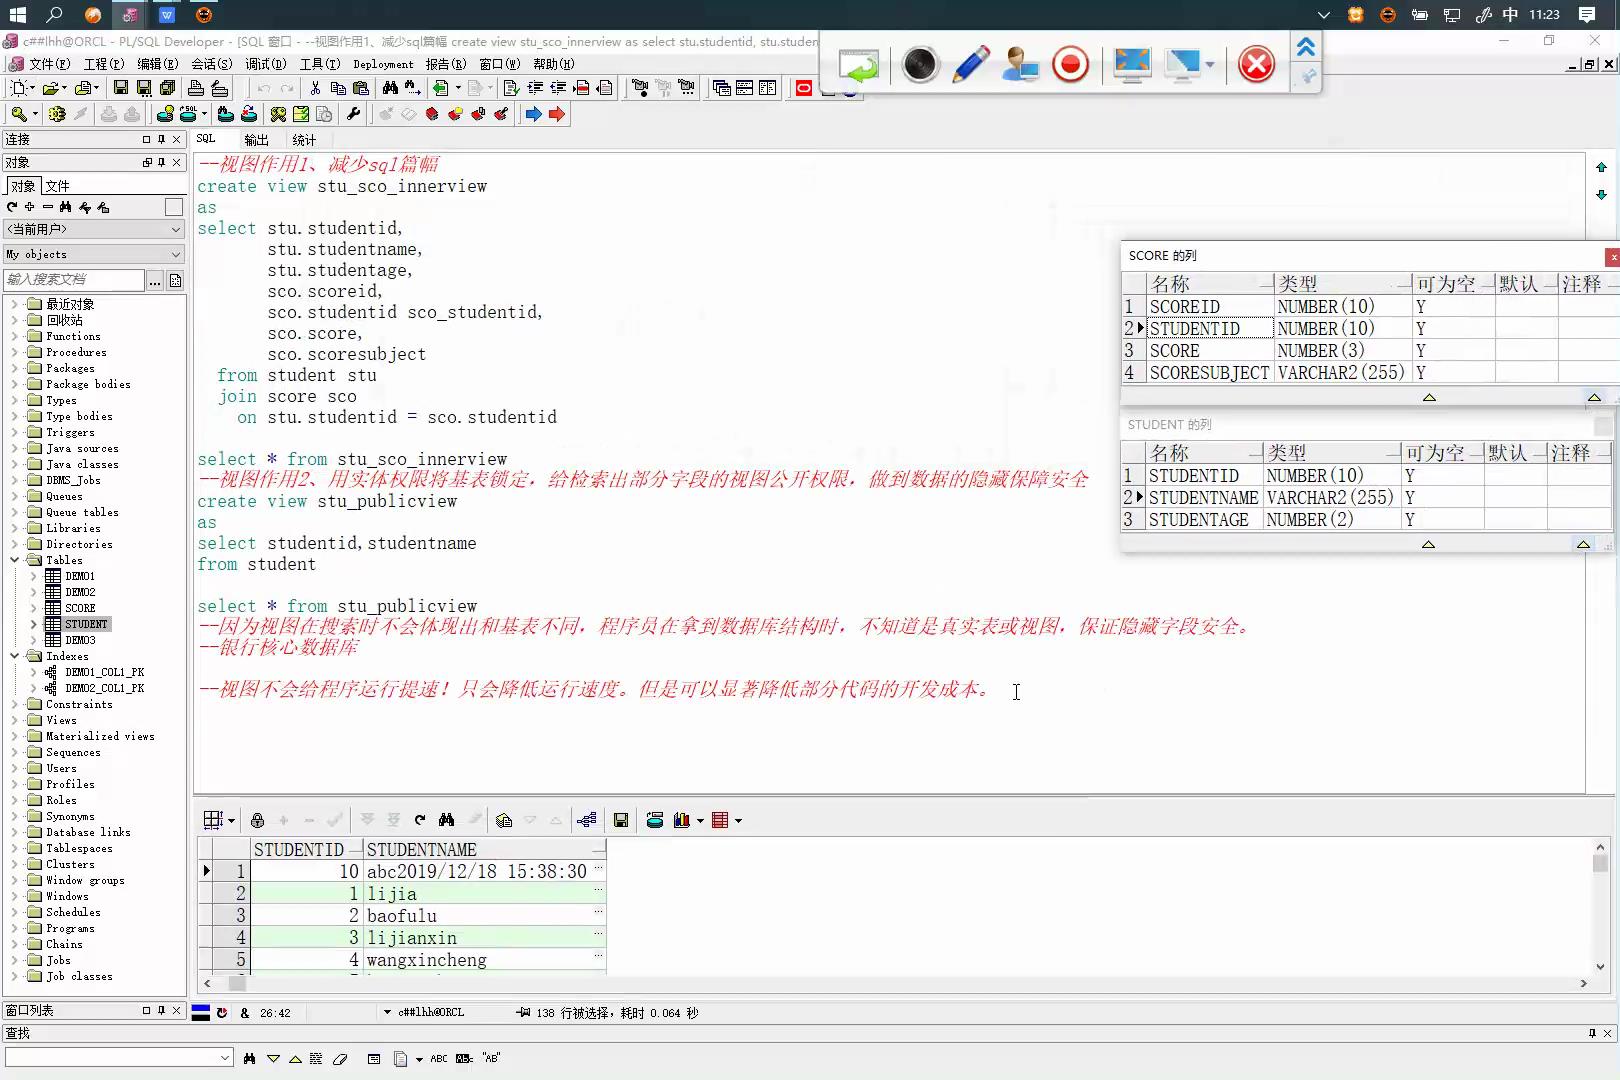Toggle the highlighted Abc option in the find bar
The width and height of the screenshot is (1620, 1080).
(465, 1058)
